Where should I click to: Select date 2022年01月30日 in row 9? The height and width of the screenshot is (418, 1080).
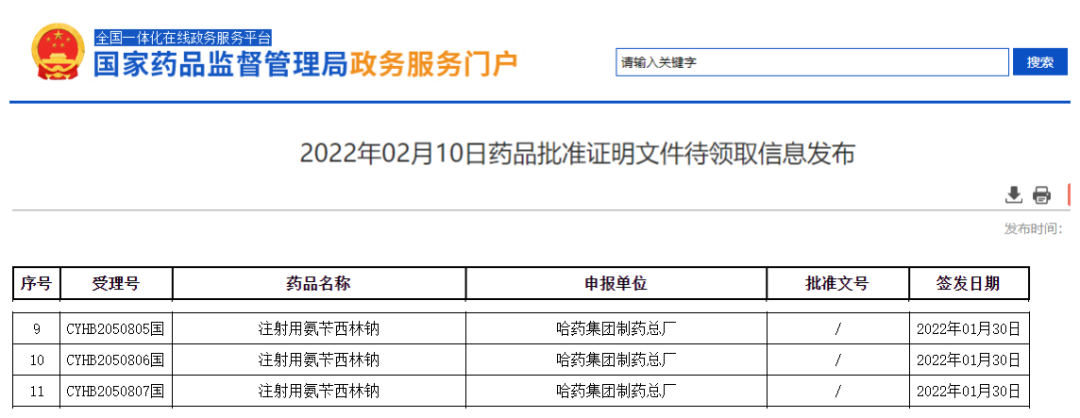click(968, 329)
